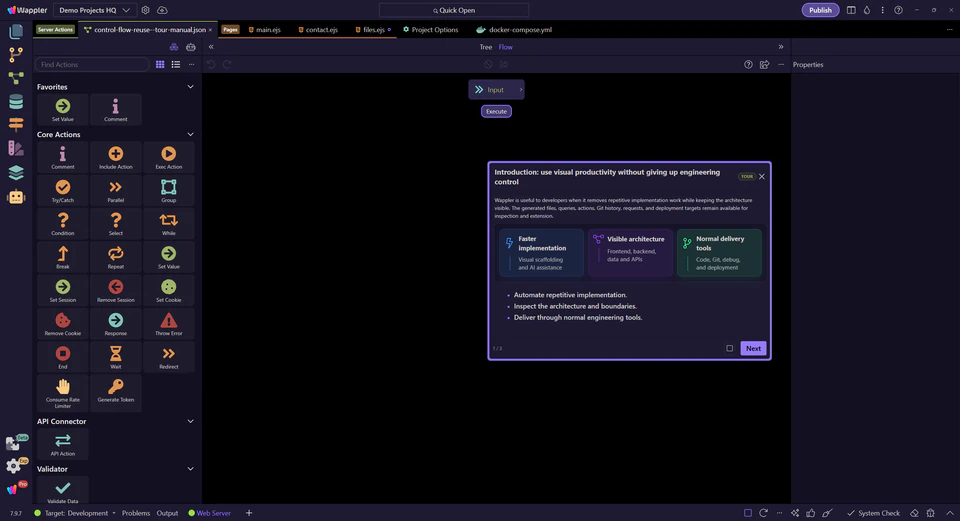Click the Execute button under Input

click(496, 111)
